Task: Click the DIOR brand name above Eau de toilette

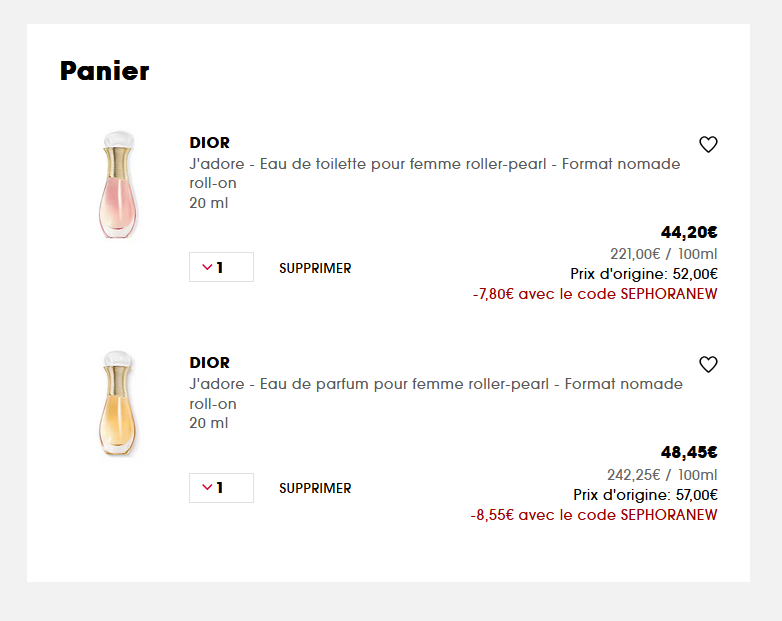Action: click(209, 143)
